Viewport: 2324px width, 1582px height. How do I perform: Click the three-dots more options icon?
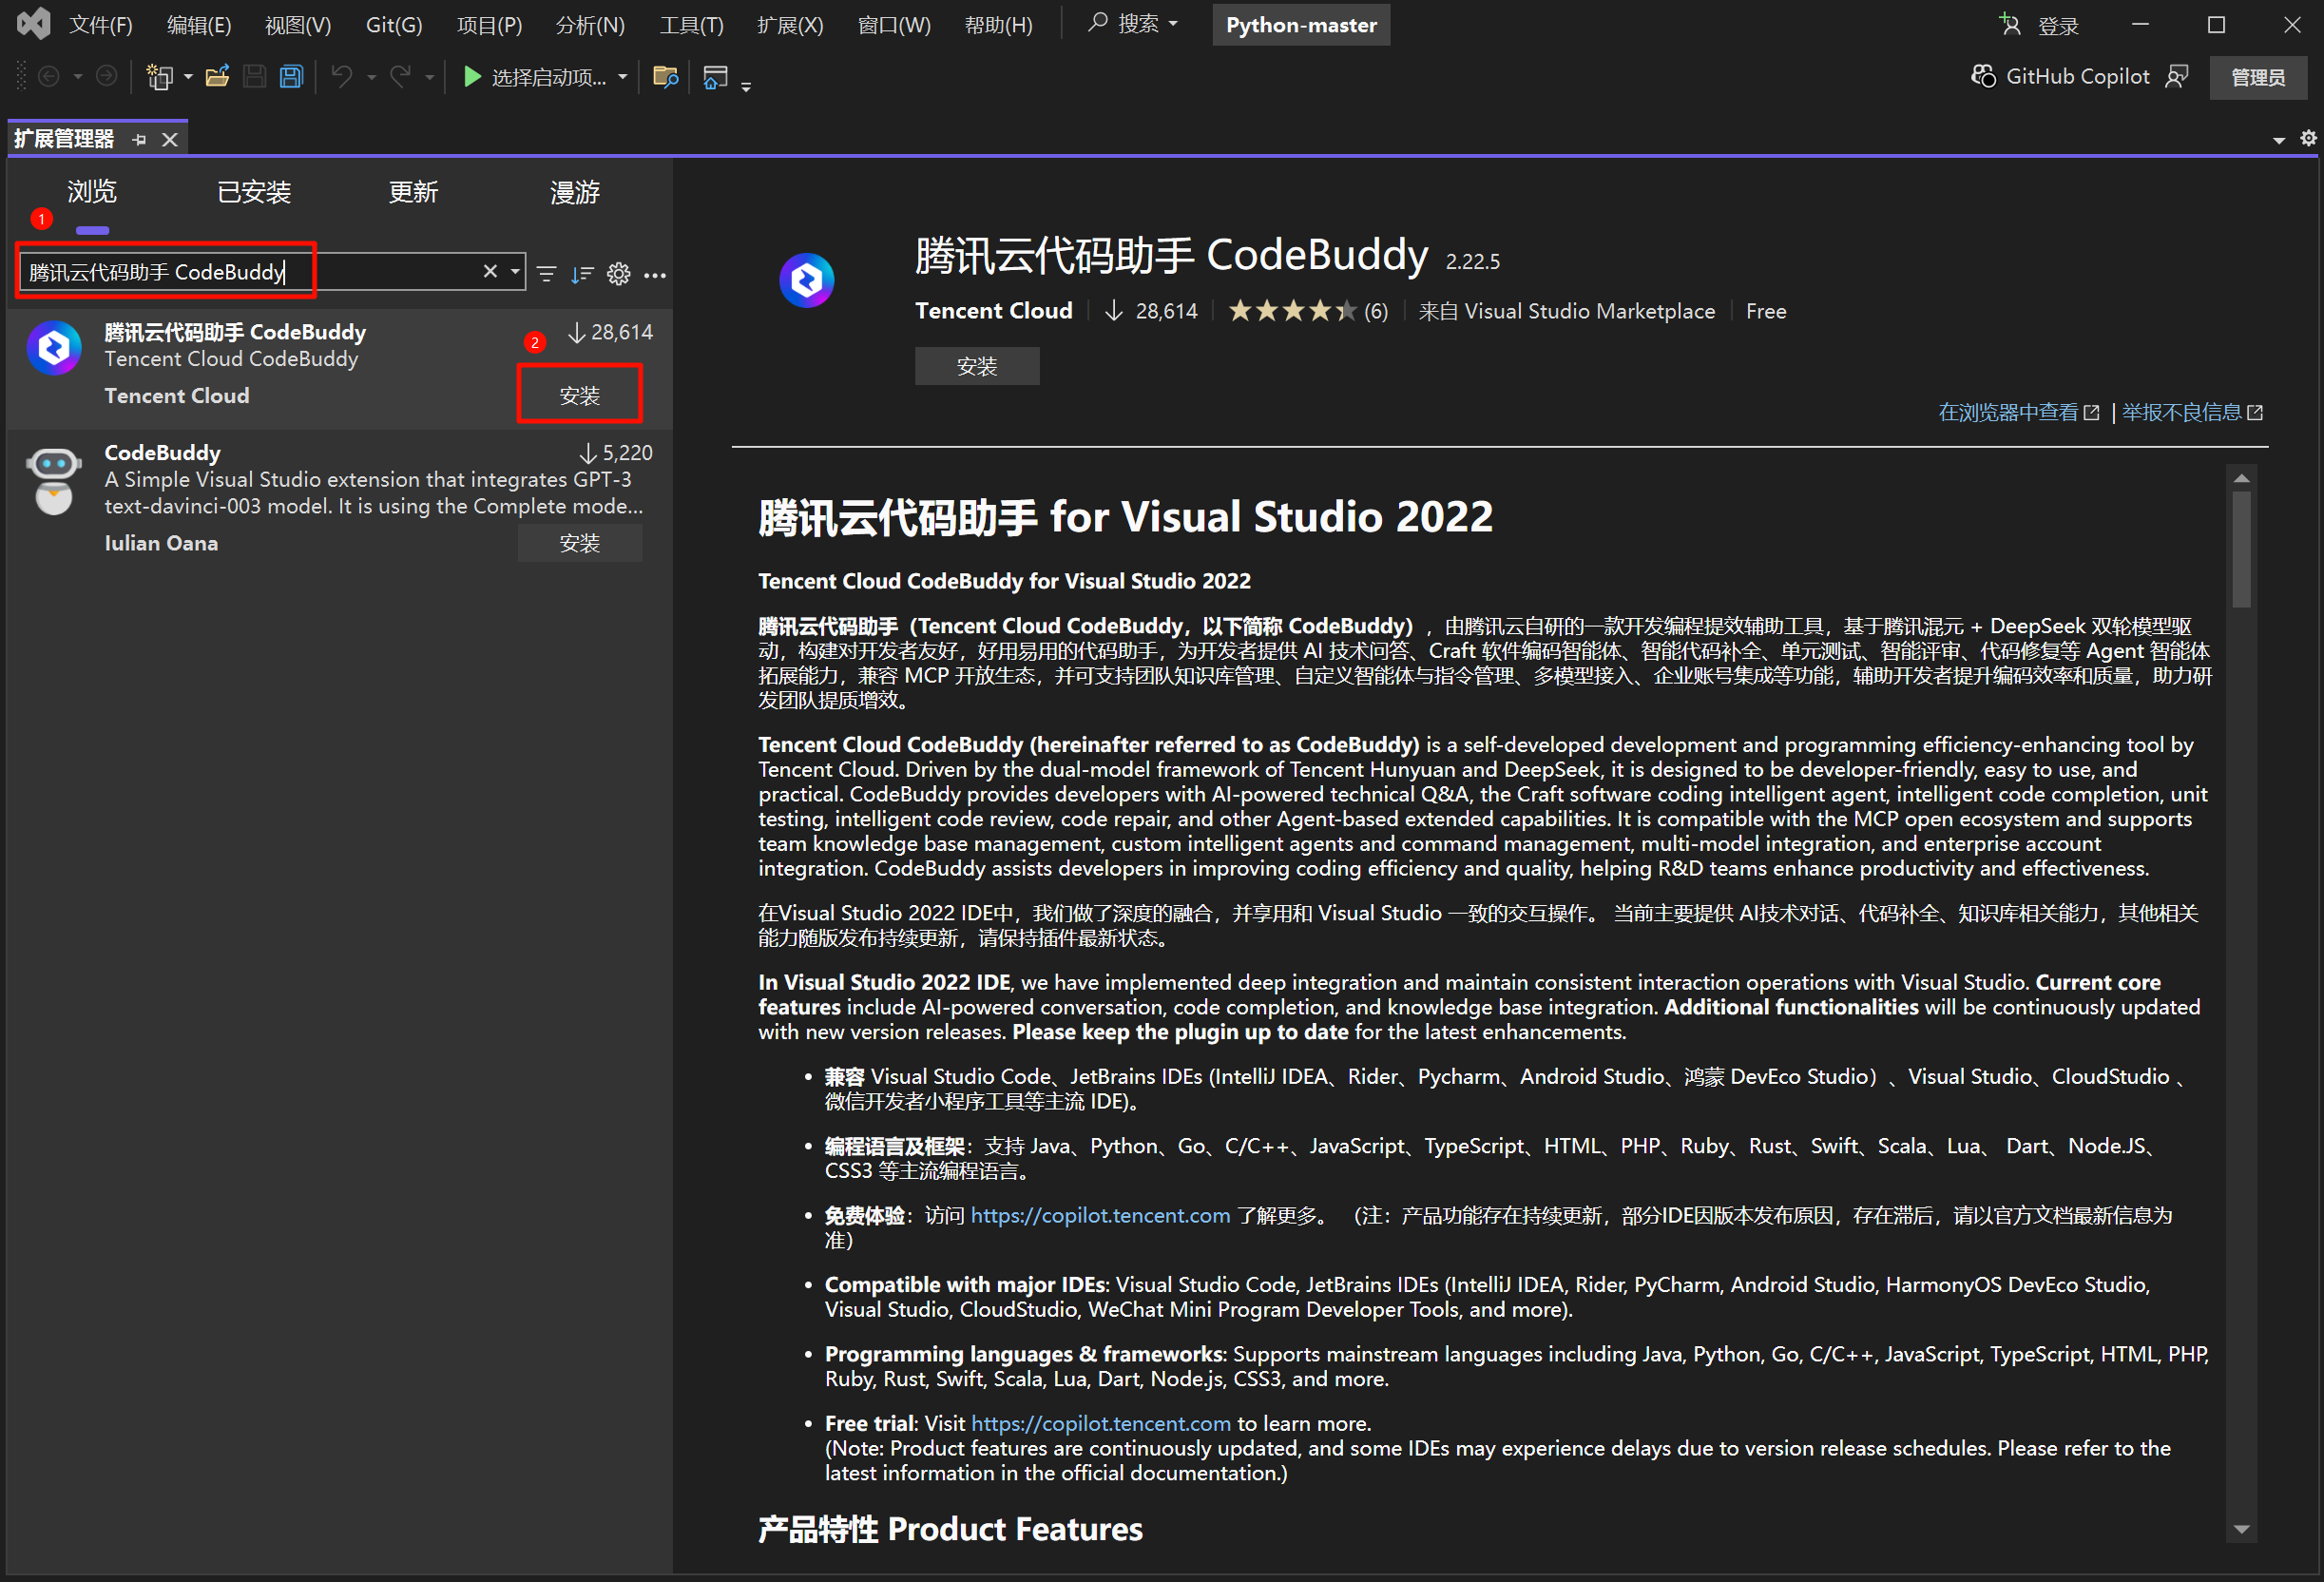pyautogui.click(x=655, y=274)
